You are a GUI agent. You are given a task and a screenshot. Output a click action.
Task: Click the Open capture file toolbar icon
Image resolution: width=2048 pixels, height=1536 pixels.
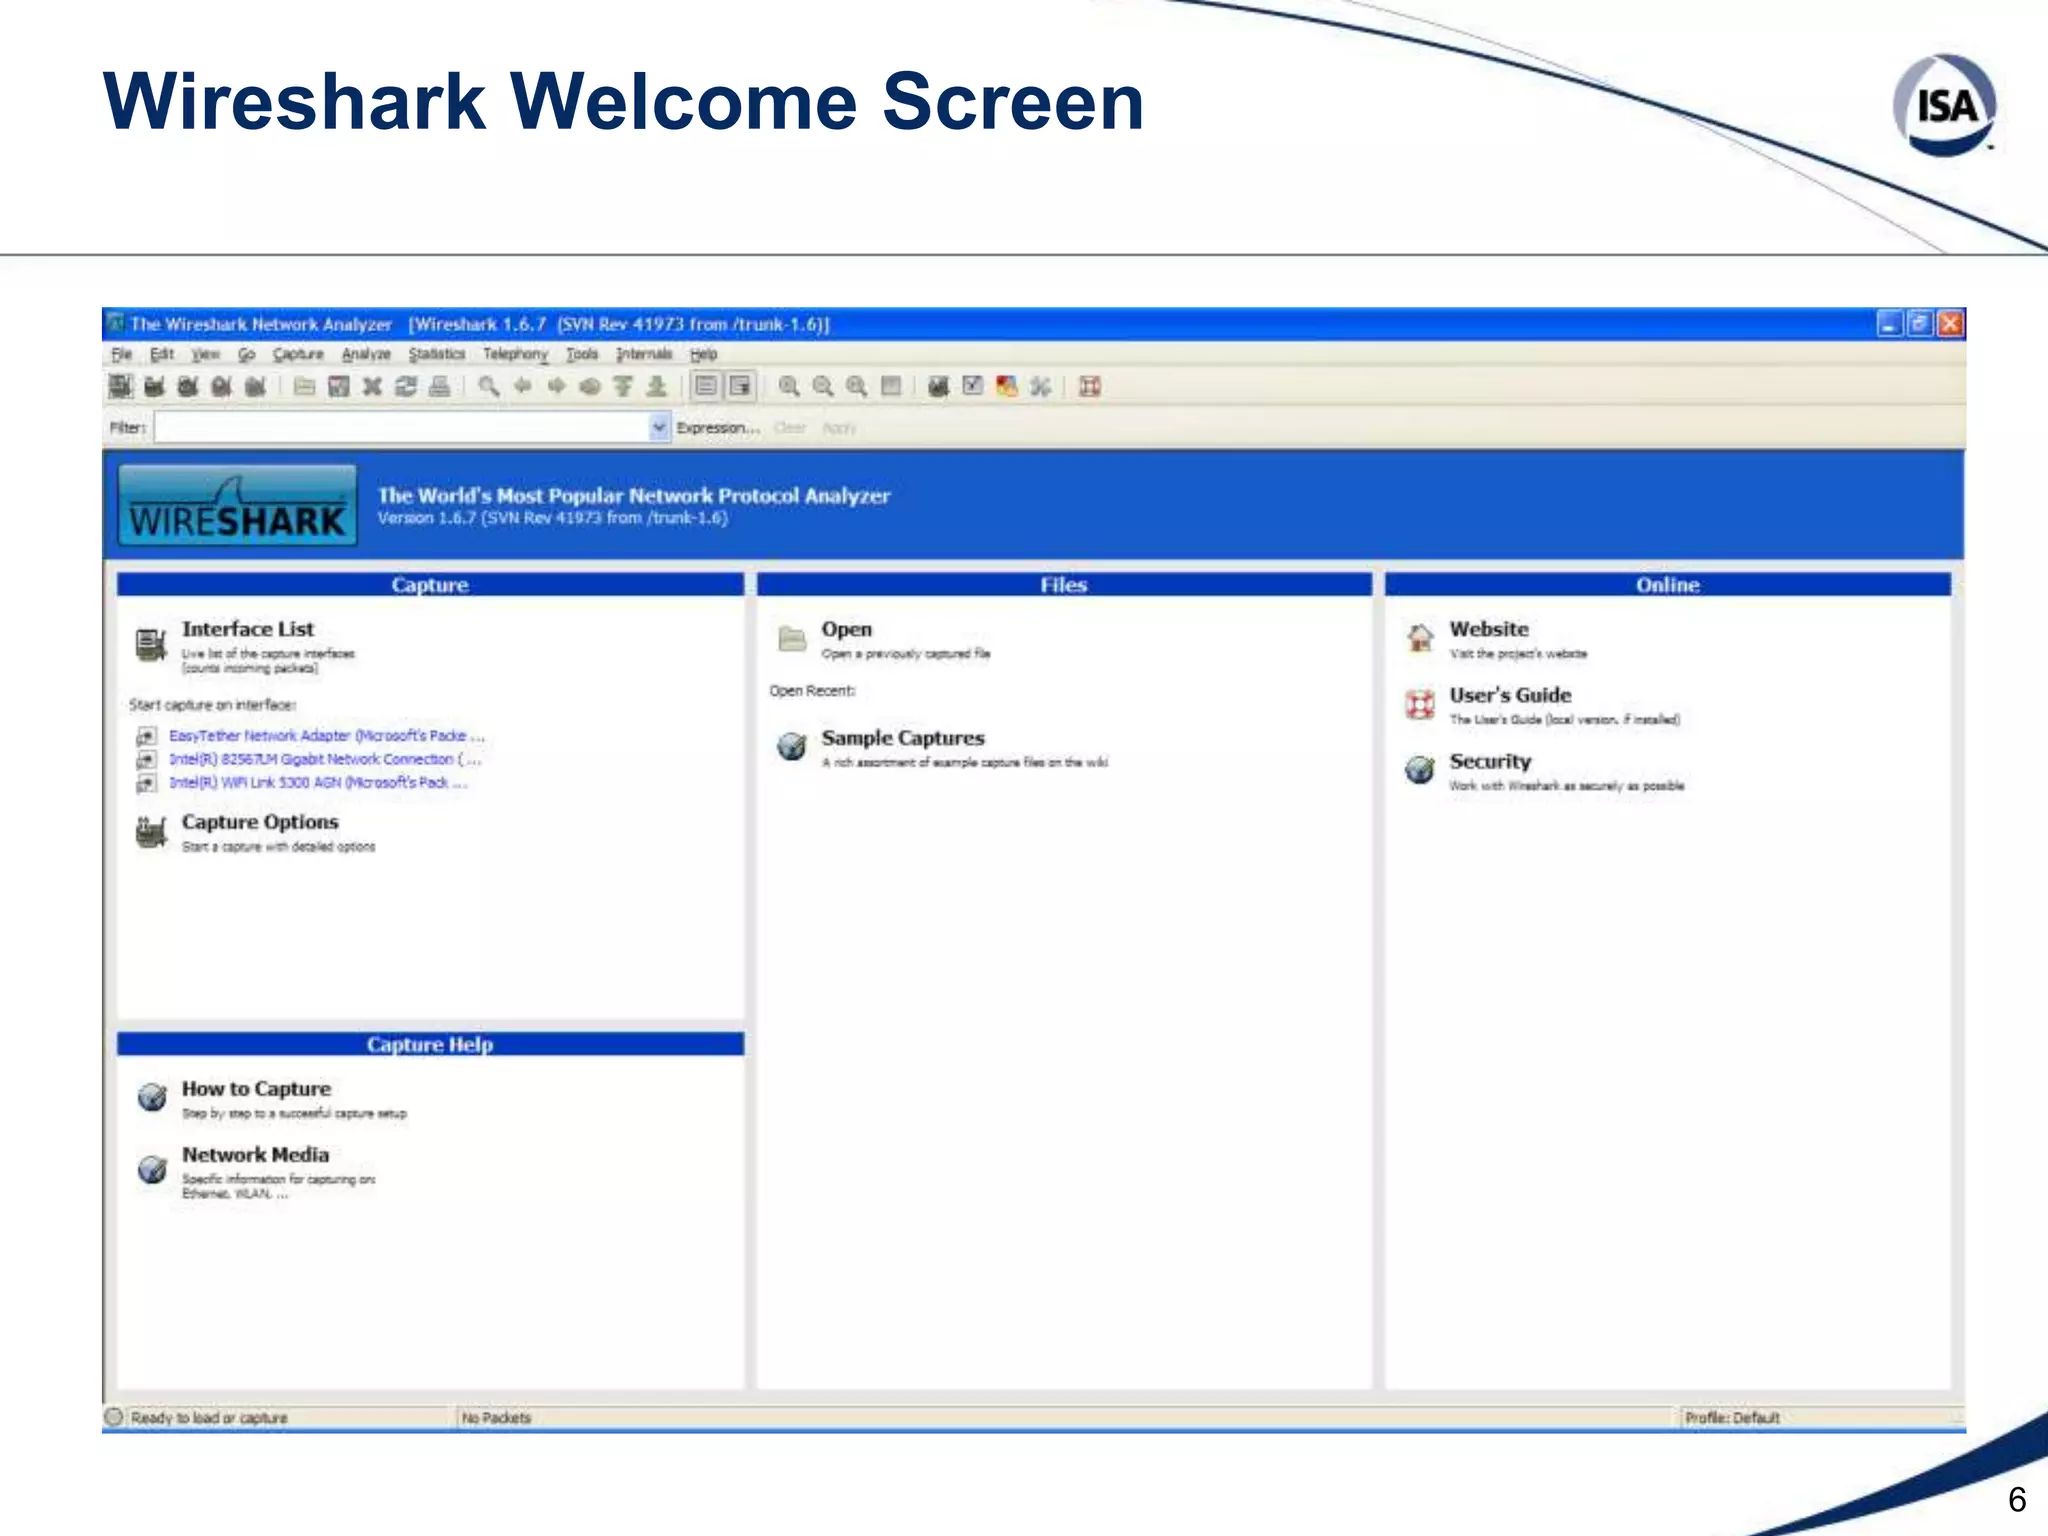pos(305,386)
